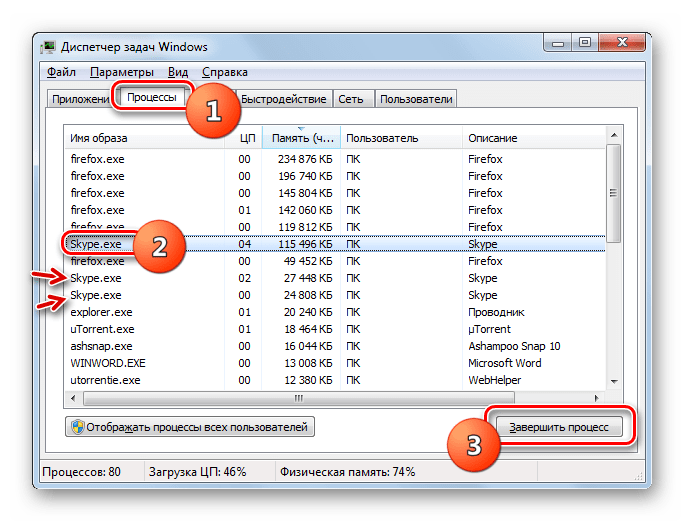Click Загрузка ЦП: 46% status entry
Image resolution: width=685 pixels, height=522 pixels.
197,472
